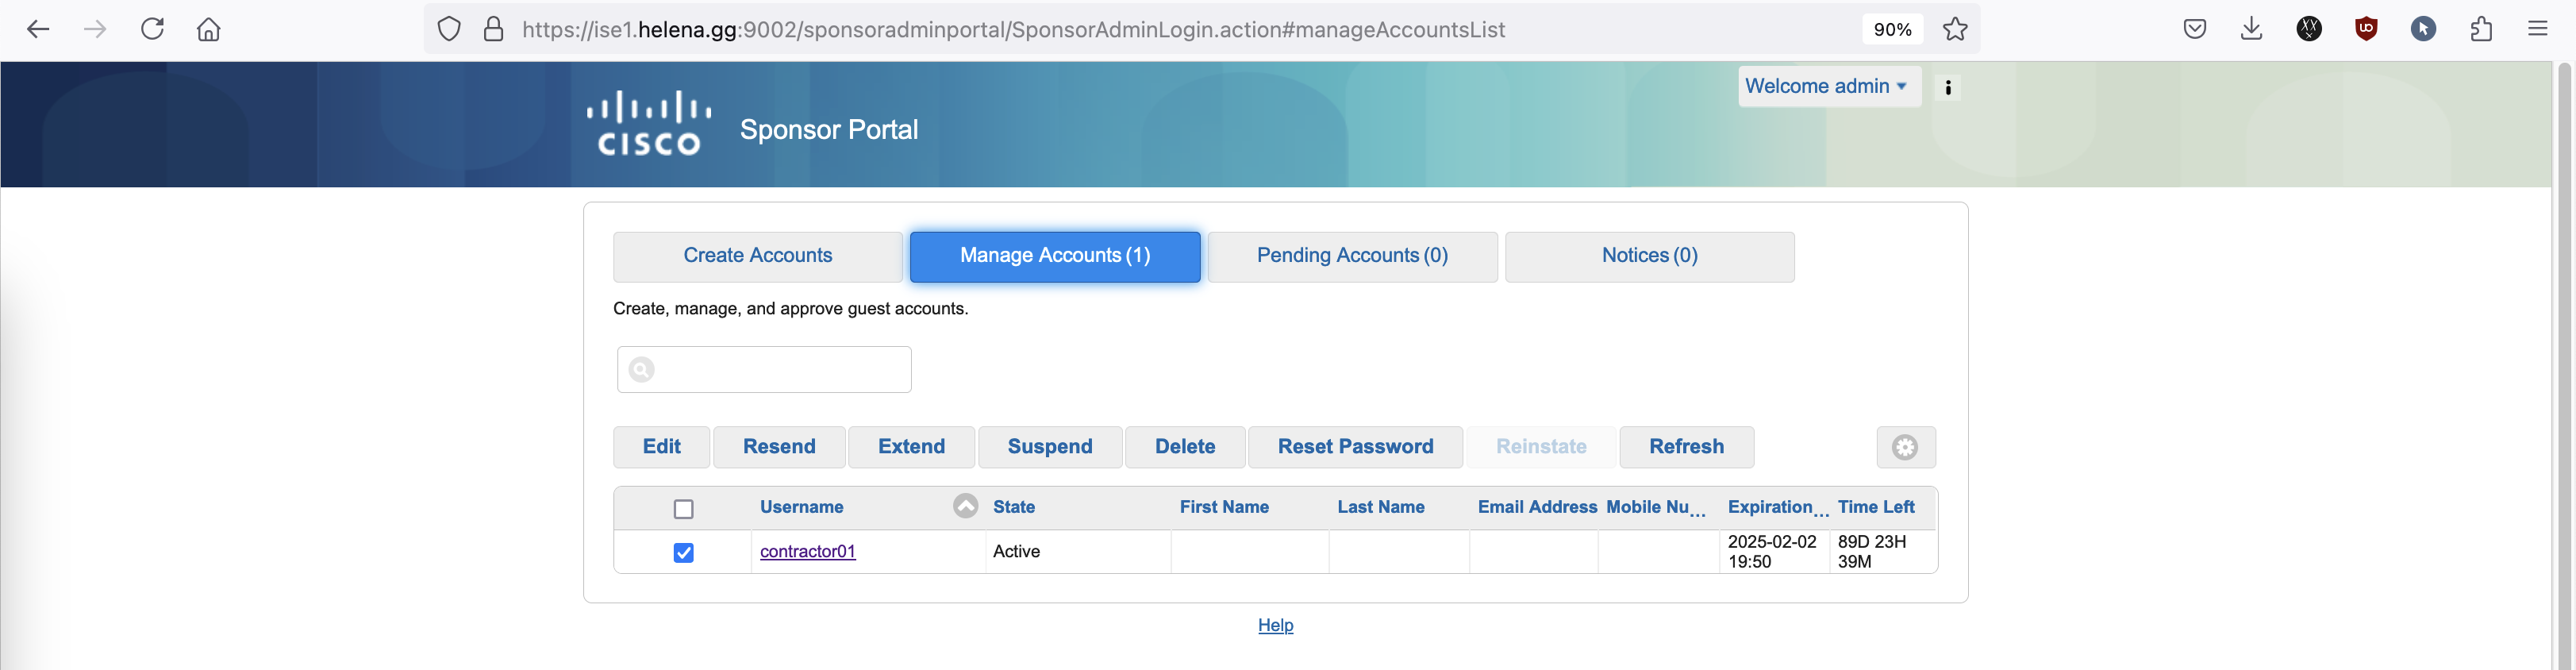Viewport: 2576px width, 670px height.
Task: Open the browser hamburger menu
Action: (x=2537, y=29)
